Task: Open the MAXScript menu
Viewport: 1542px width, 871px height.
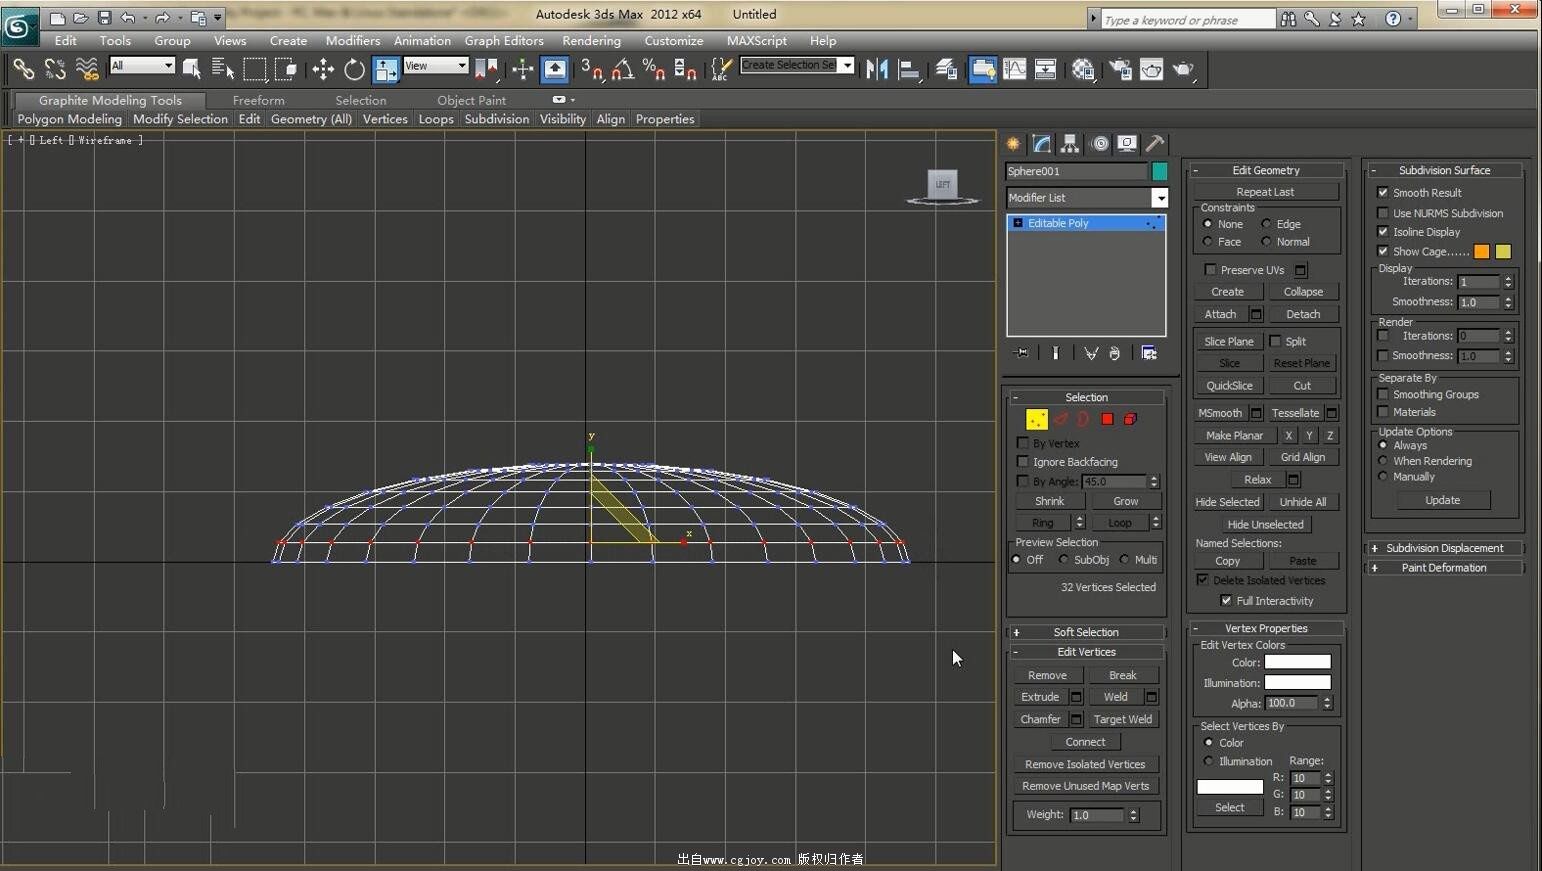Action: [x=756, y=41]
